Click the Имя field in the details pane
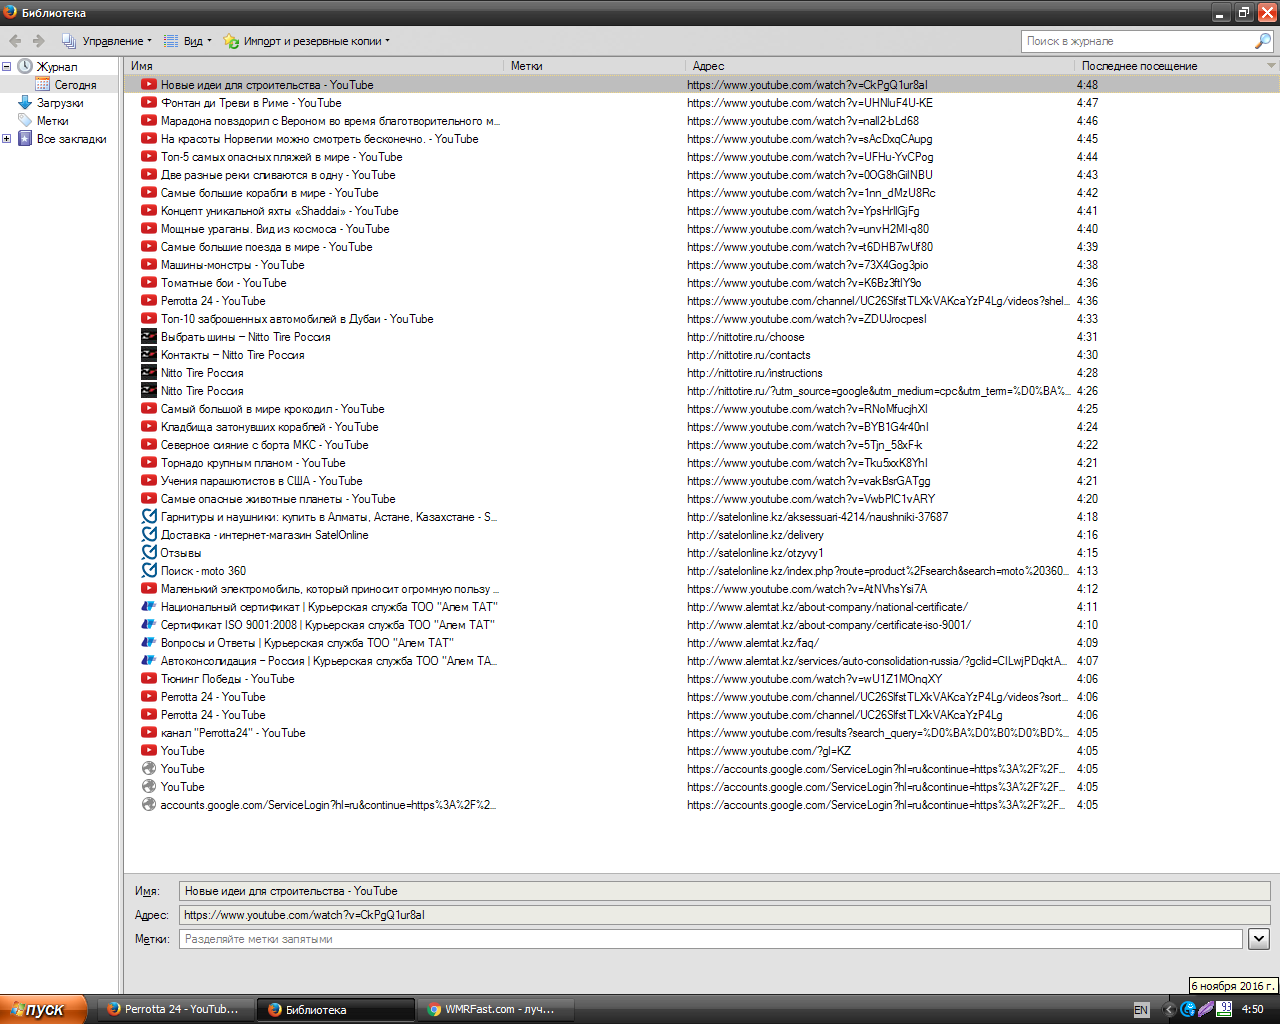The image size is (1280, 1024). [x=725, y=891]
